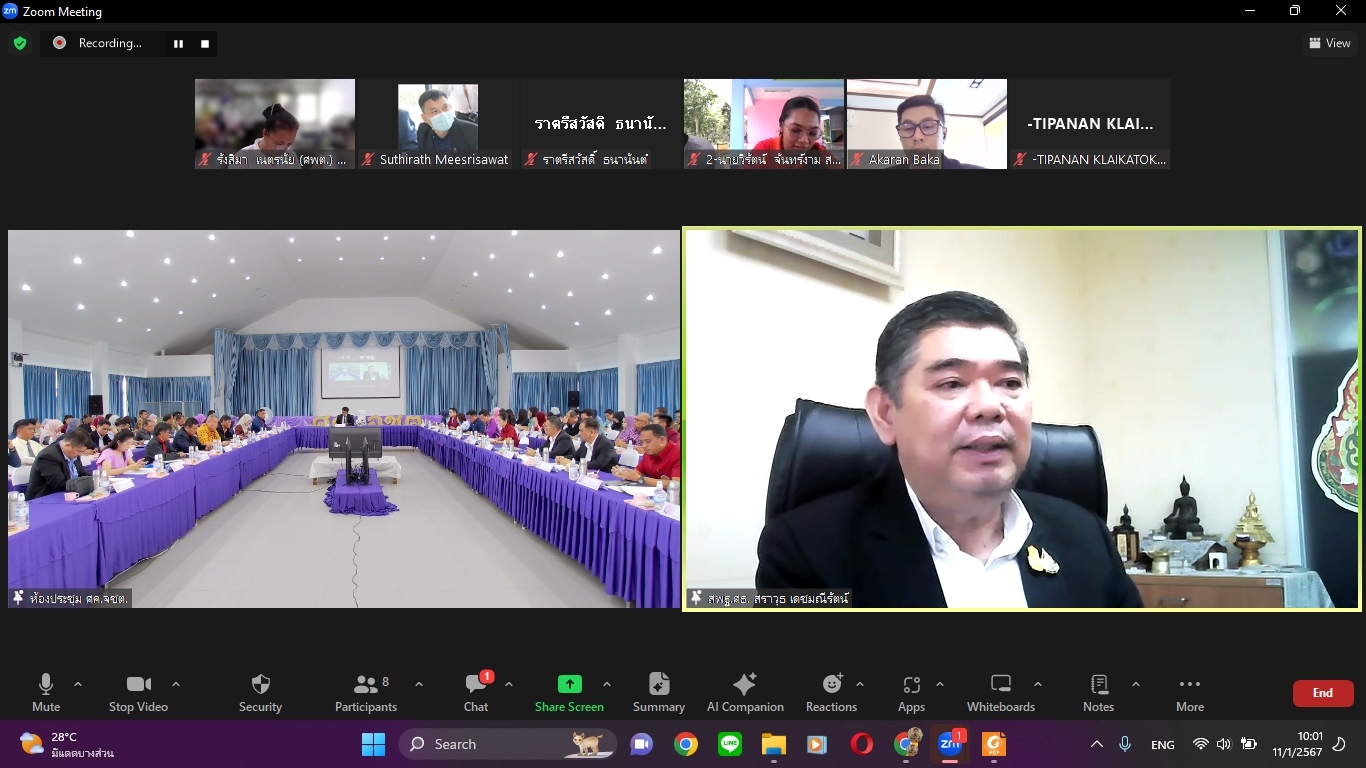Turn off camera with Stop Video
The height and width of the screenshot is (768, 1366).
tap(138, 692)
